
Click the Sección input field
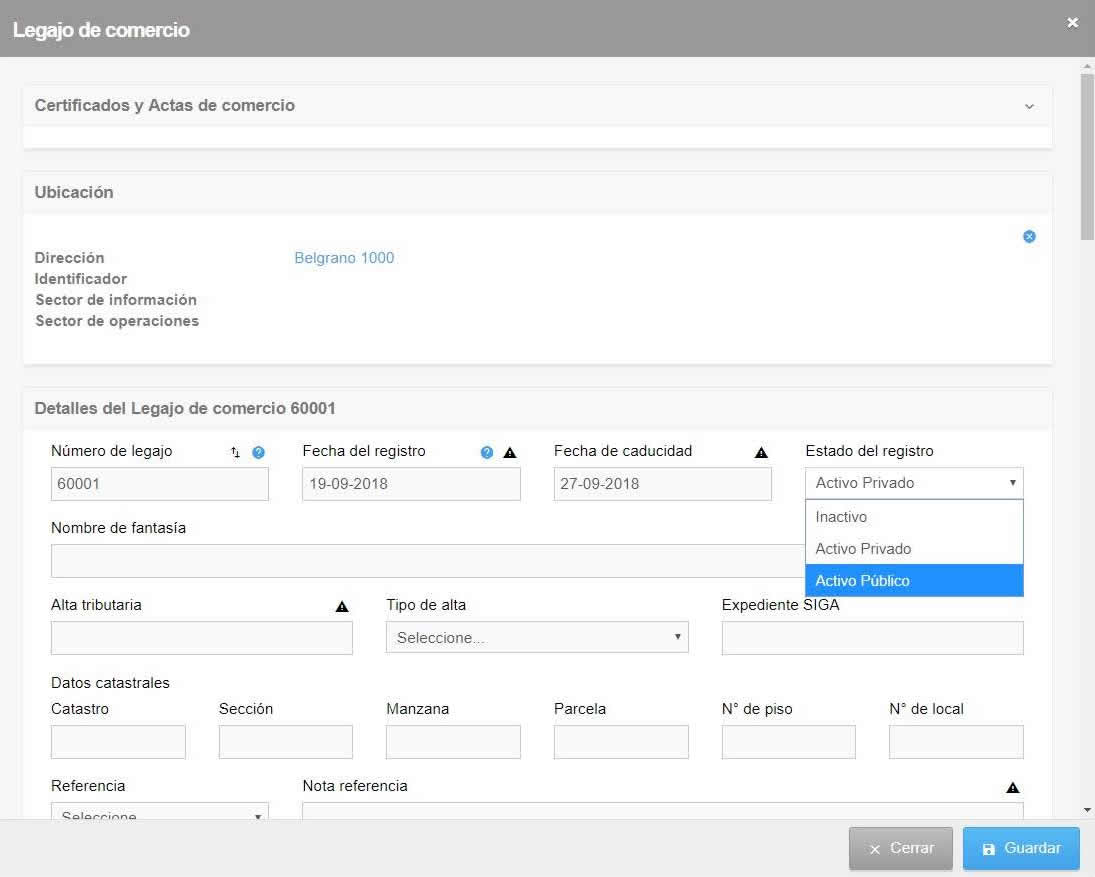[x=286, y=742]
